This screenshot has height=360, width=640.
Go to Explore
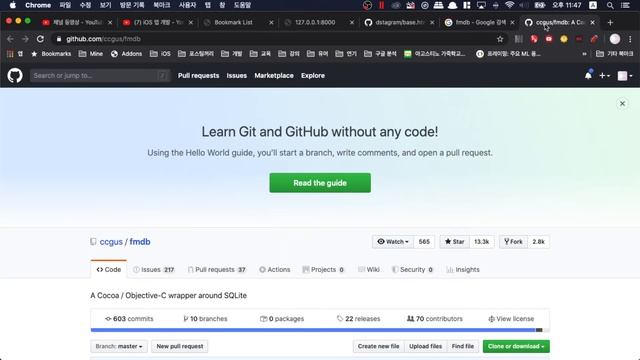click(x=313, y=76)
